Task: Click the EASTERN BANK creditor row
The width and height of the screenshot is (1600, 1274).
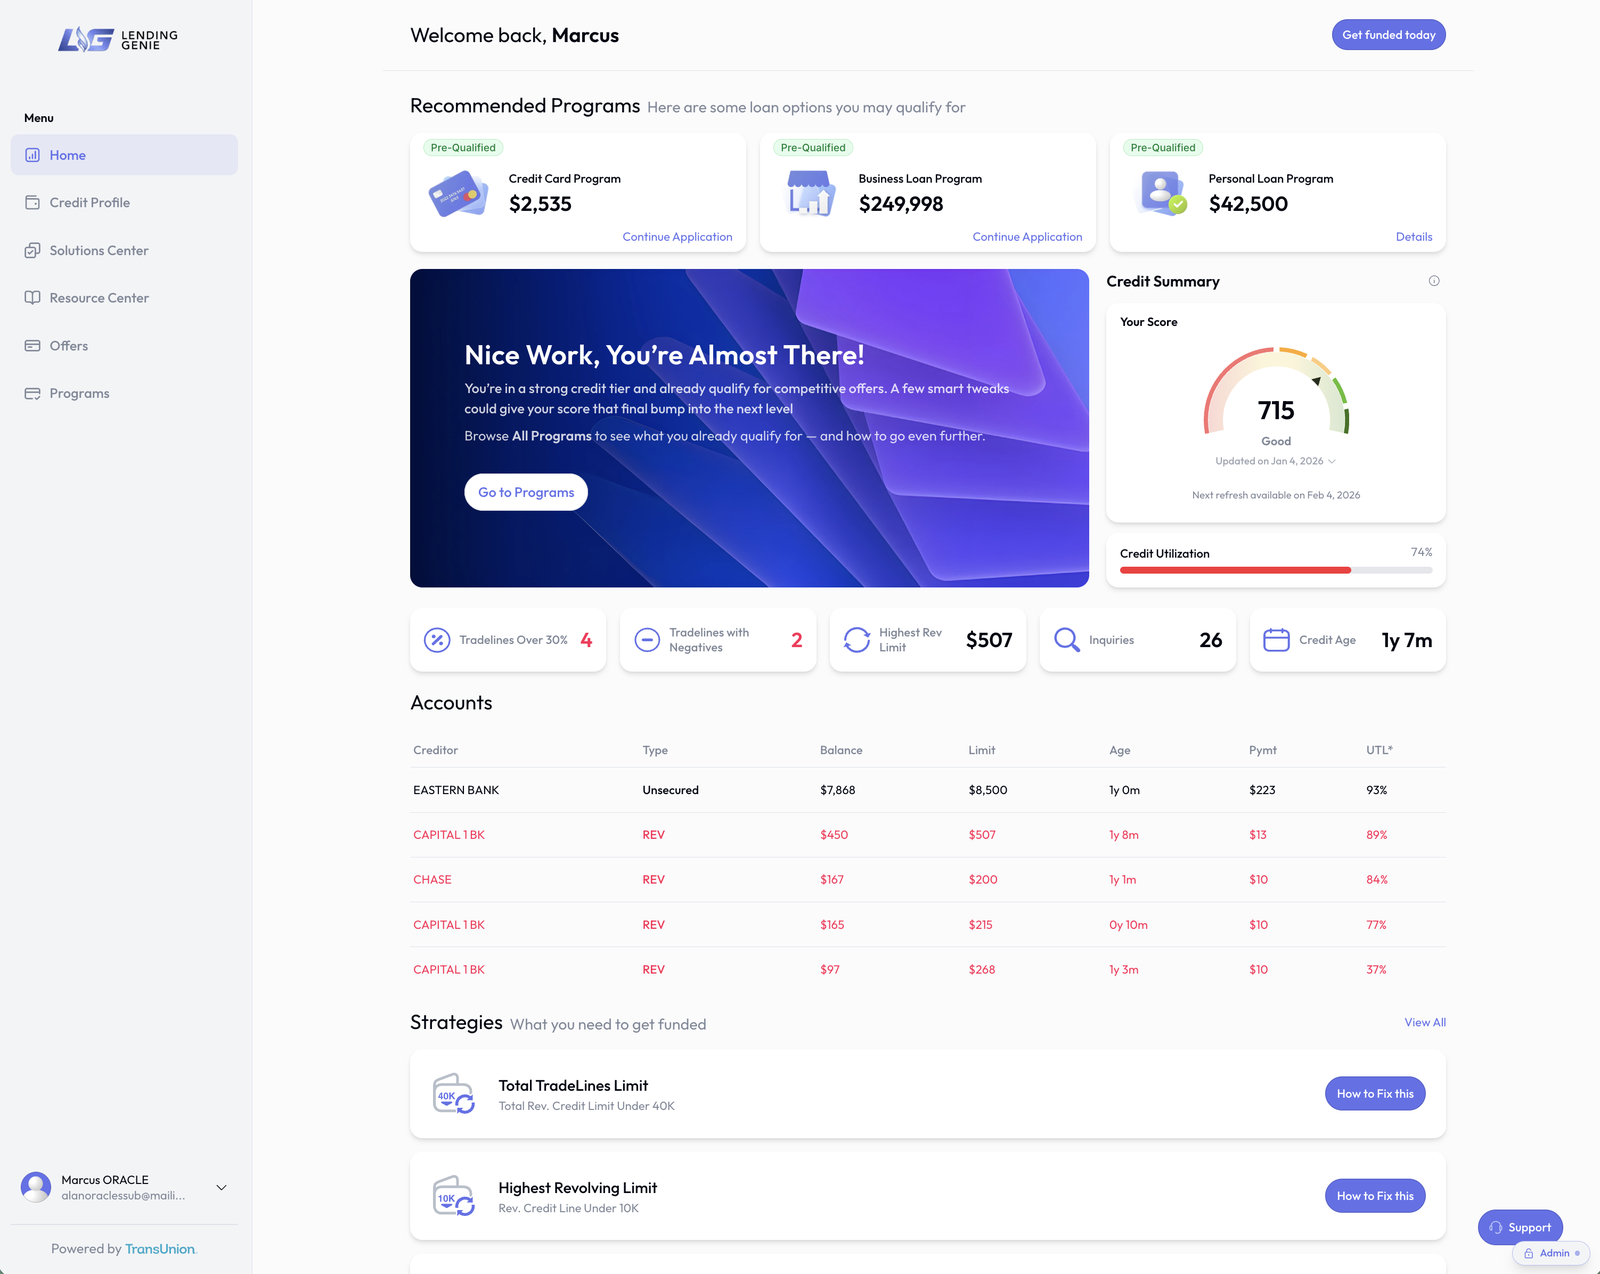Action: point(928,790)
